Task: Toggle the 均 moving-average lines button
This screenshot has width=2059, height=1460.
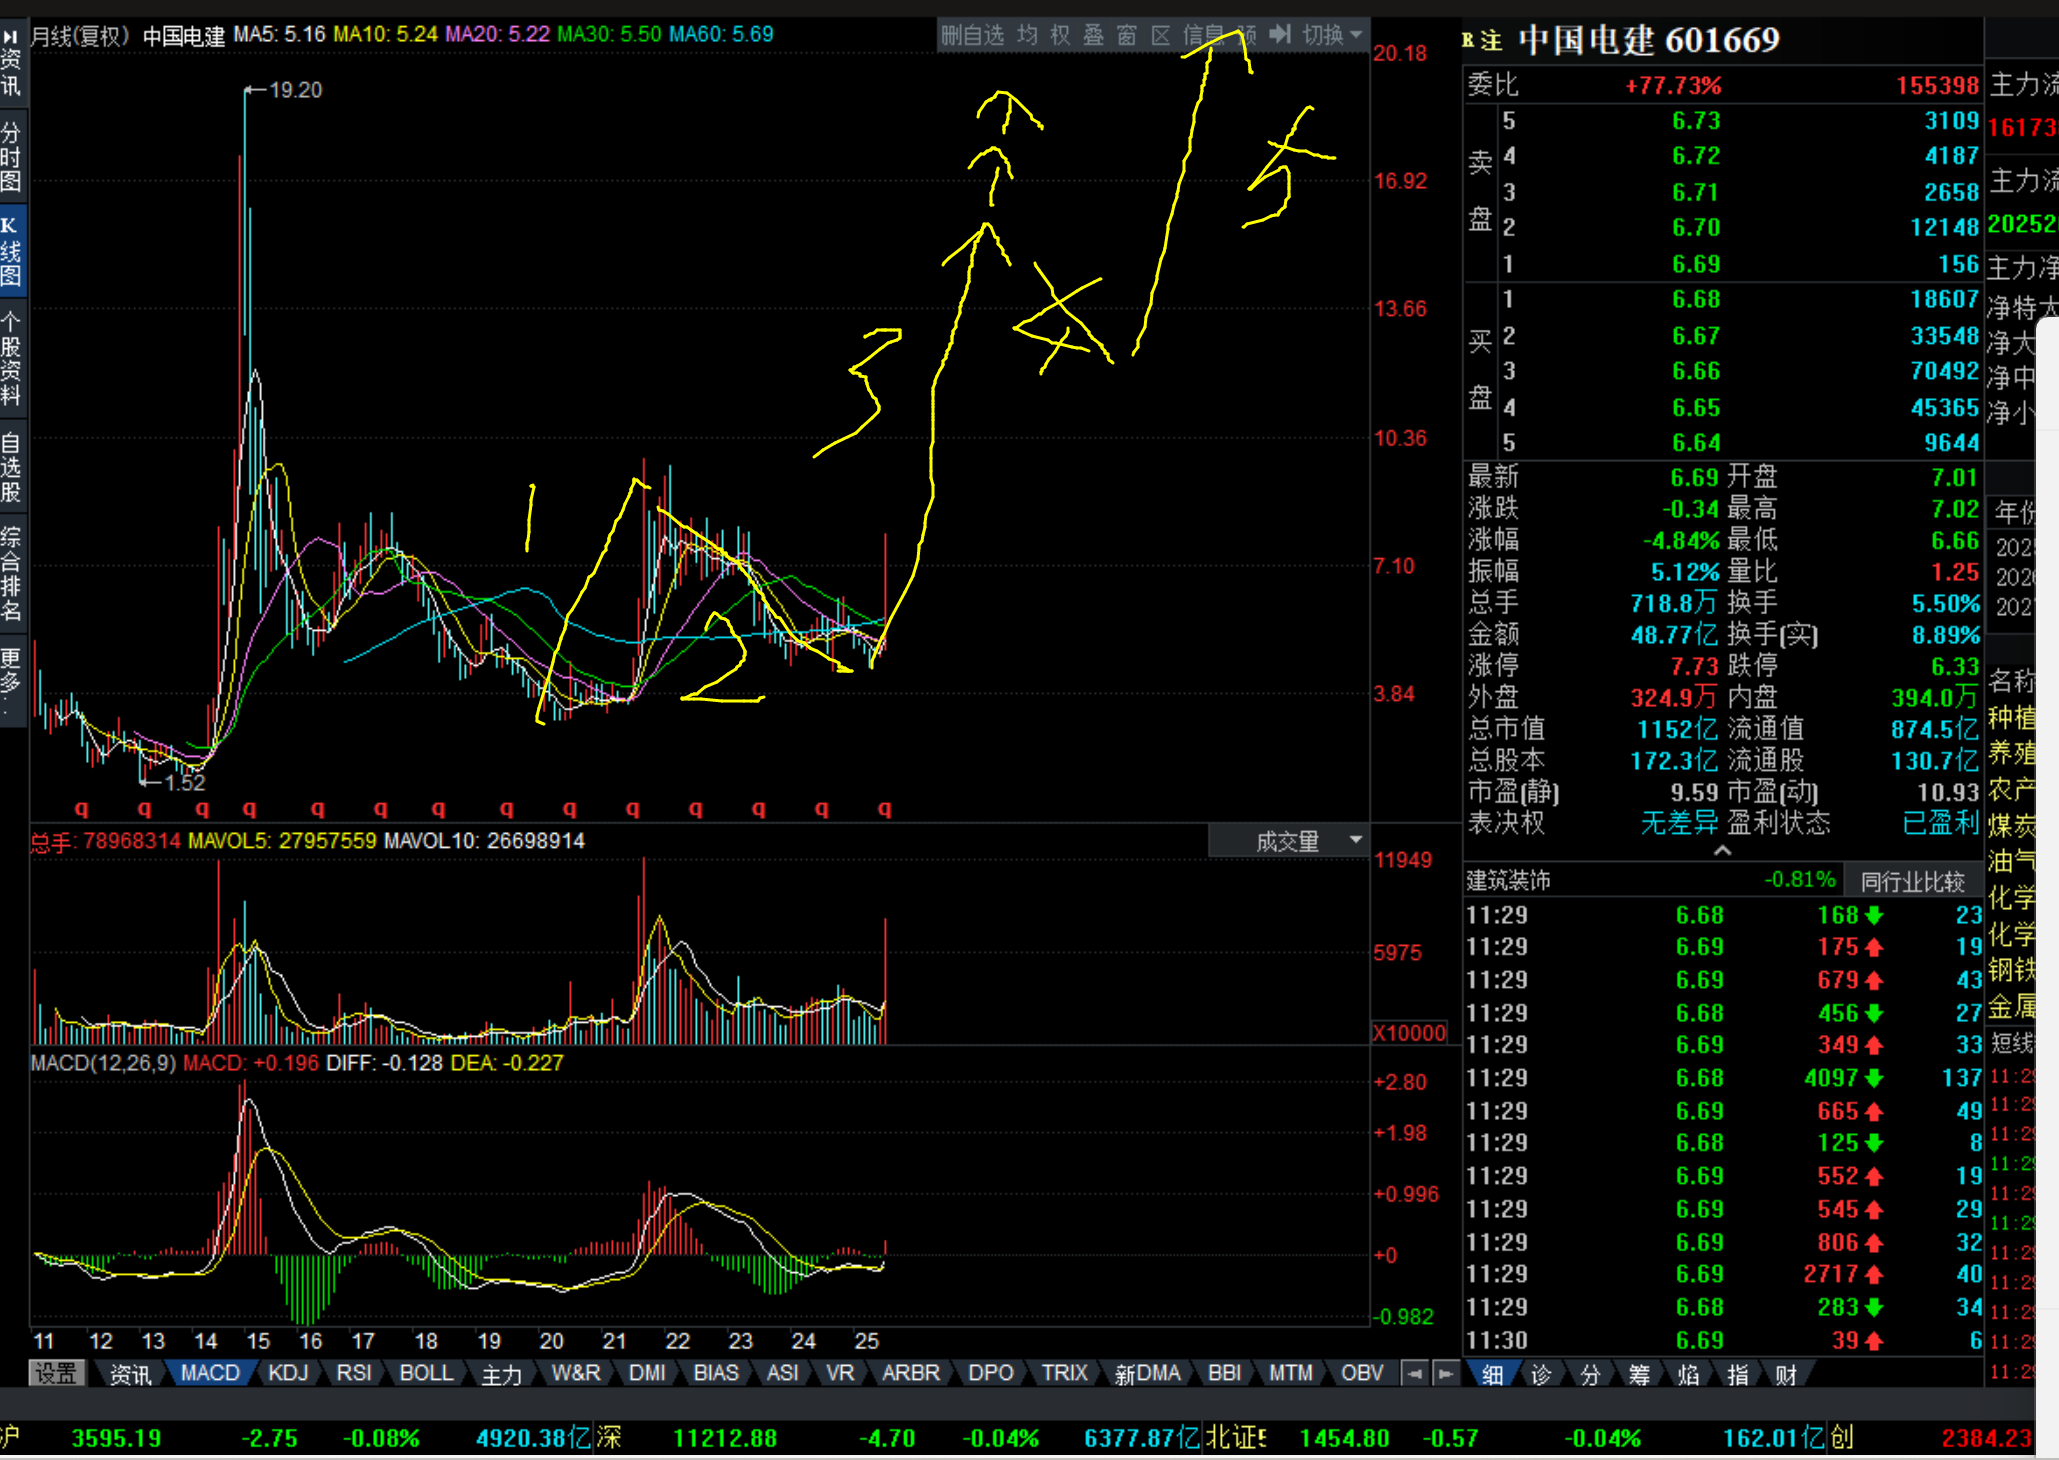Action: [x=1027, y=36]
